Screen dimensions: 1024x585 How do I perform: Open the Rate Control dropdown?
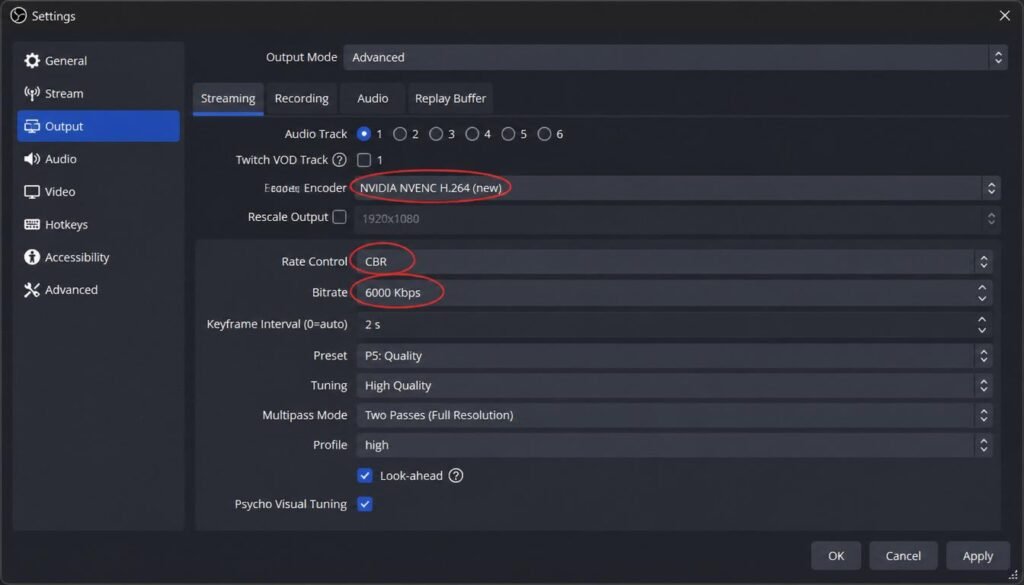tap(675, 261)
